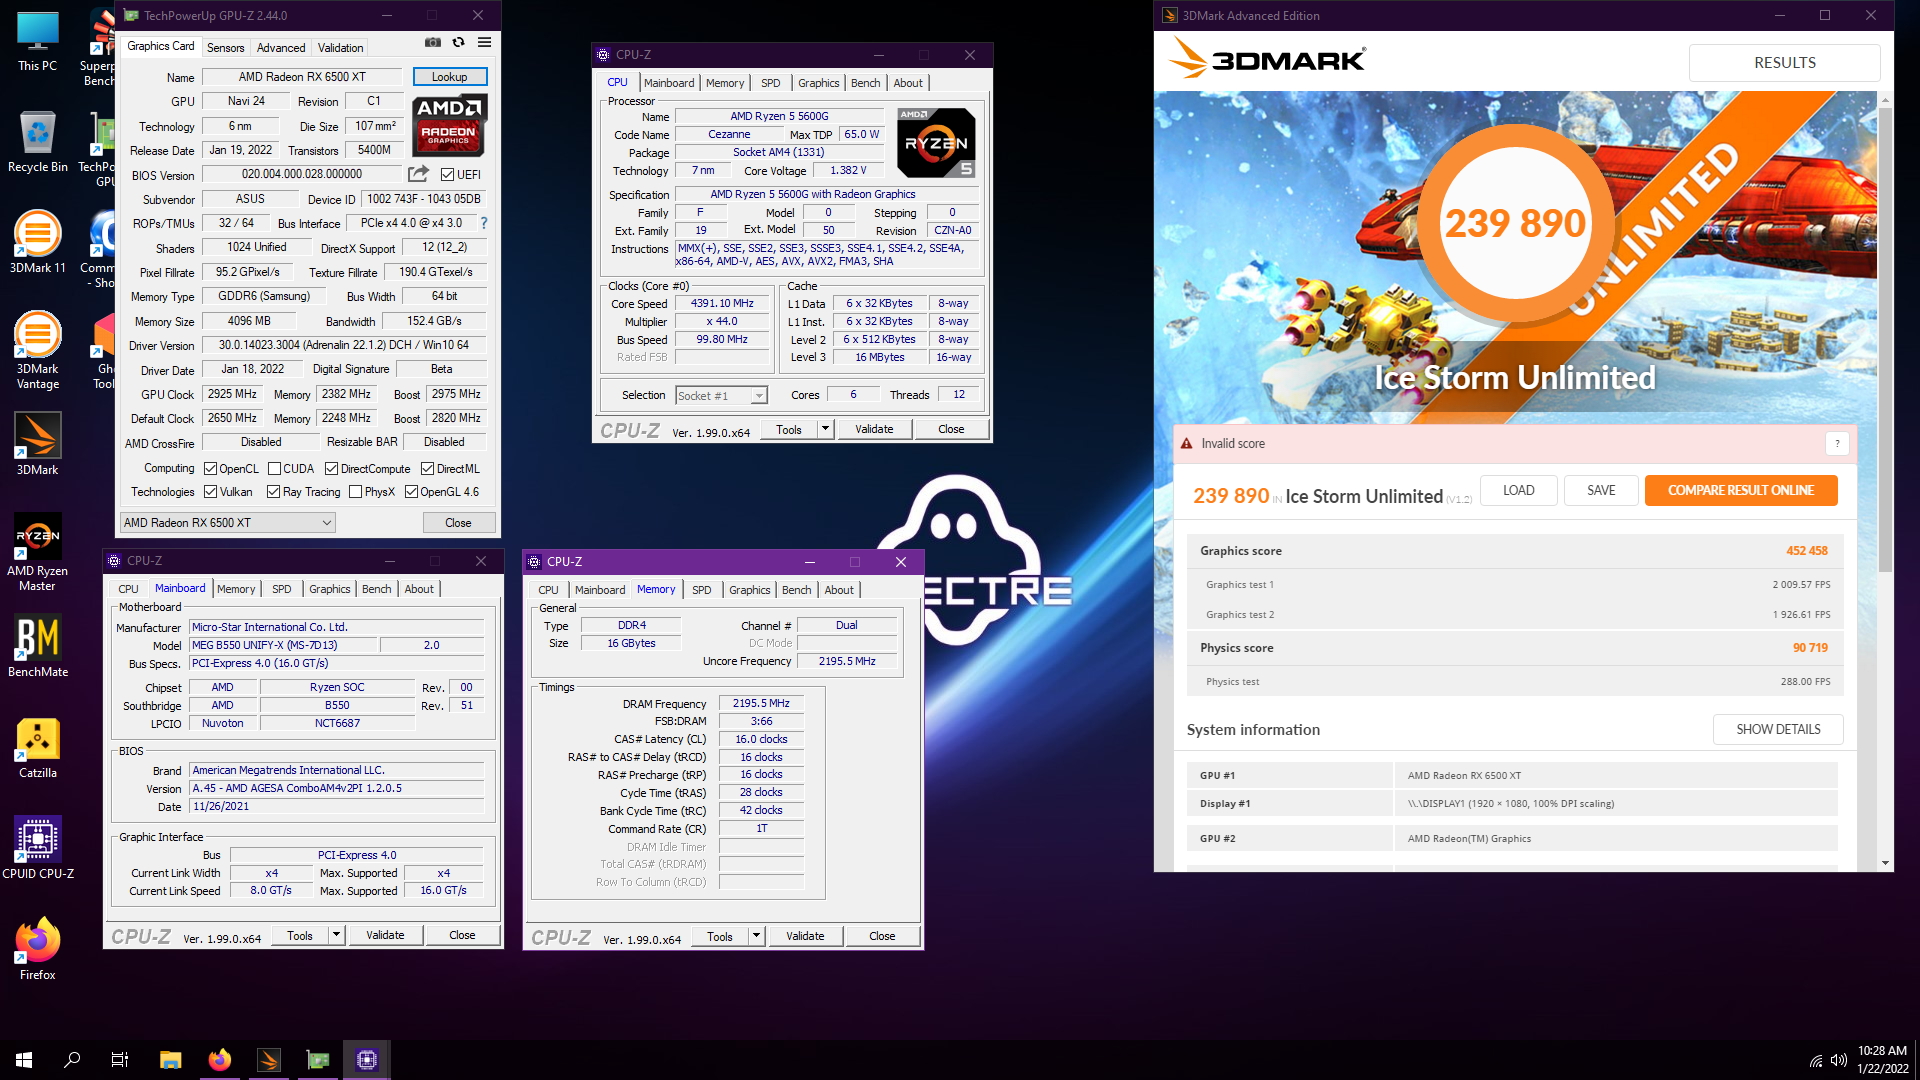Viewport: 1920px width, 1080px height.
Task: Click the SAVE button in 3DMark
Action: point(1601,491)
